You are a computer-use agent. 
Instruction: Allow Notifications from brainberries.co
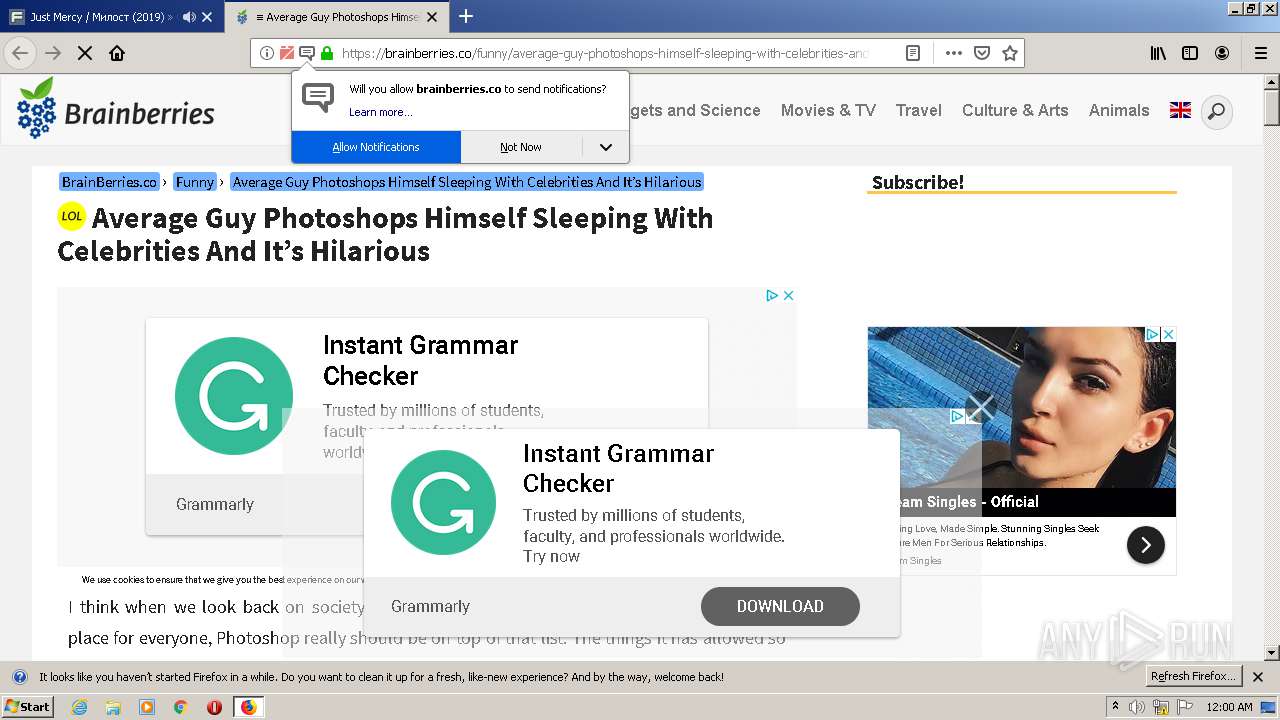pyautogui.click(x=376, y=147)
